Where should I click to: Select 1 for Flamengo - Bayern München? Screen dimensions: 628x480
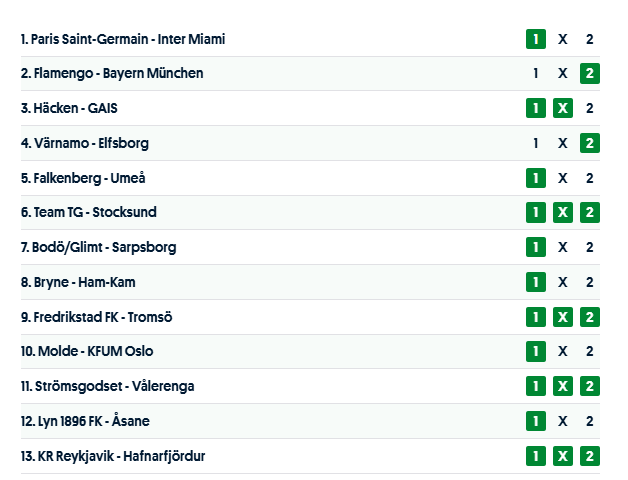pyautogui.click(x=535, y=73)
